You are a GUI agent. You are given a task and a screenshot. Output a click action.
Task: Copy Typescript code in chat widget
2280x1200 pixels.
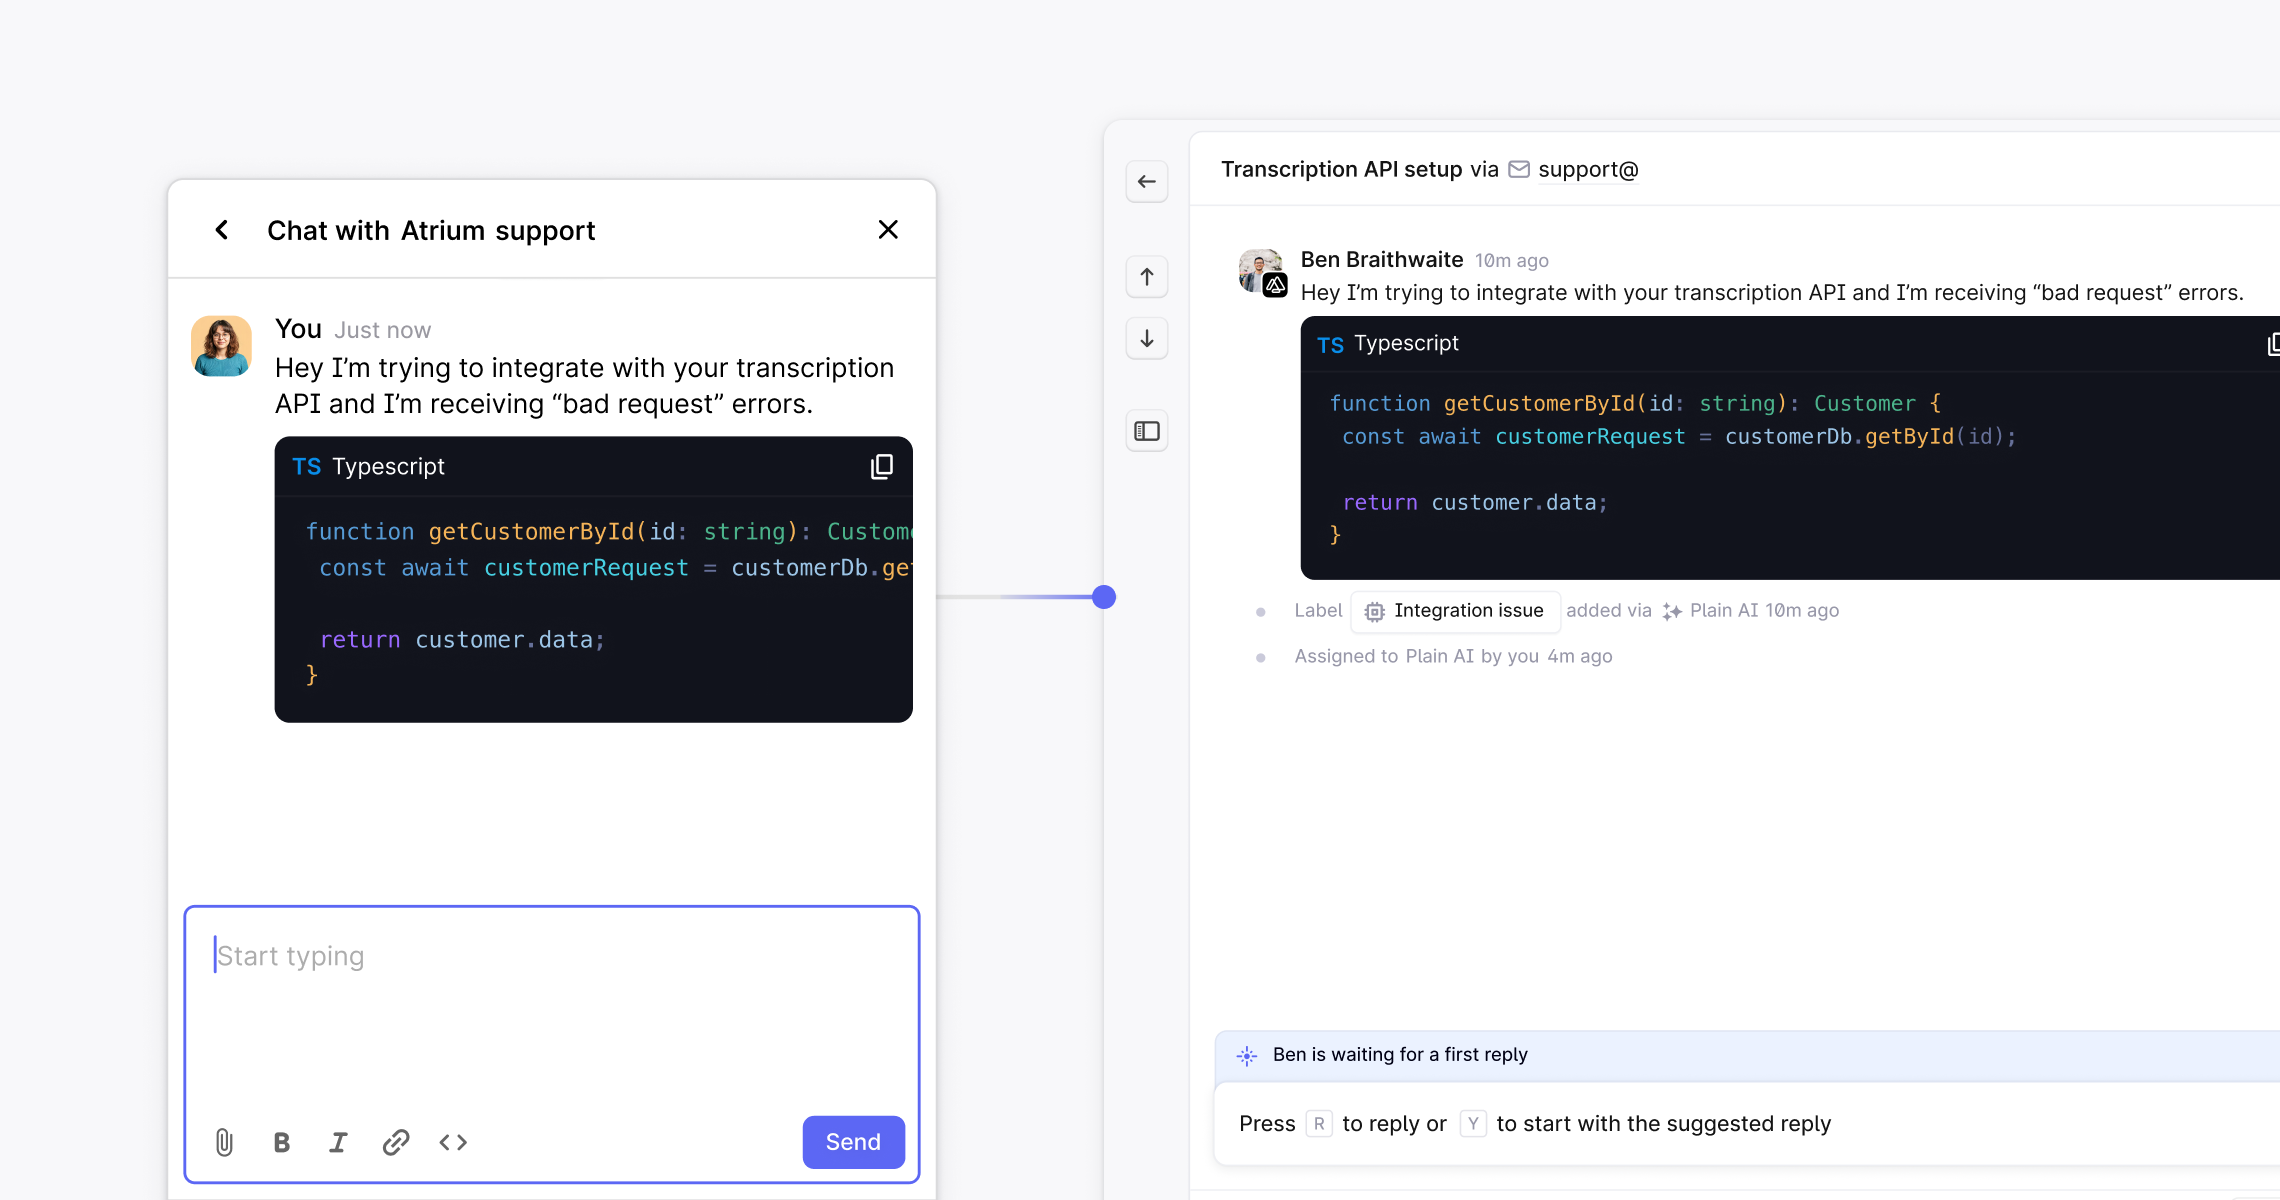[881, 467]
